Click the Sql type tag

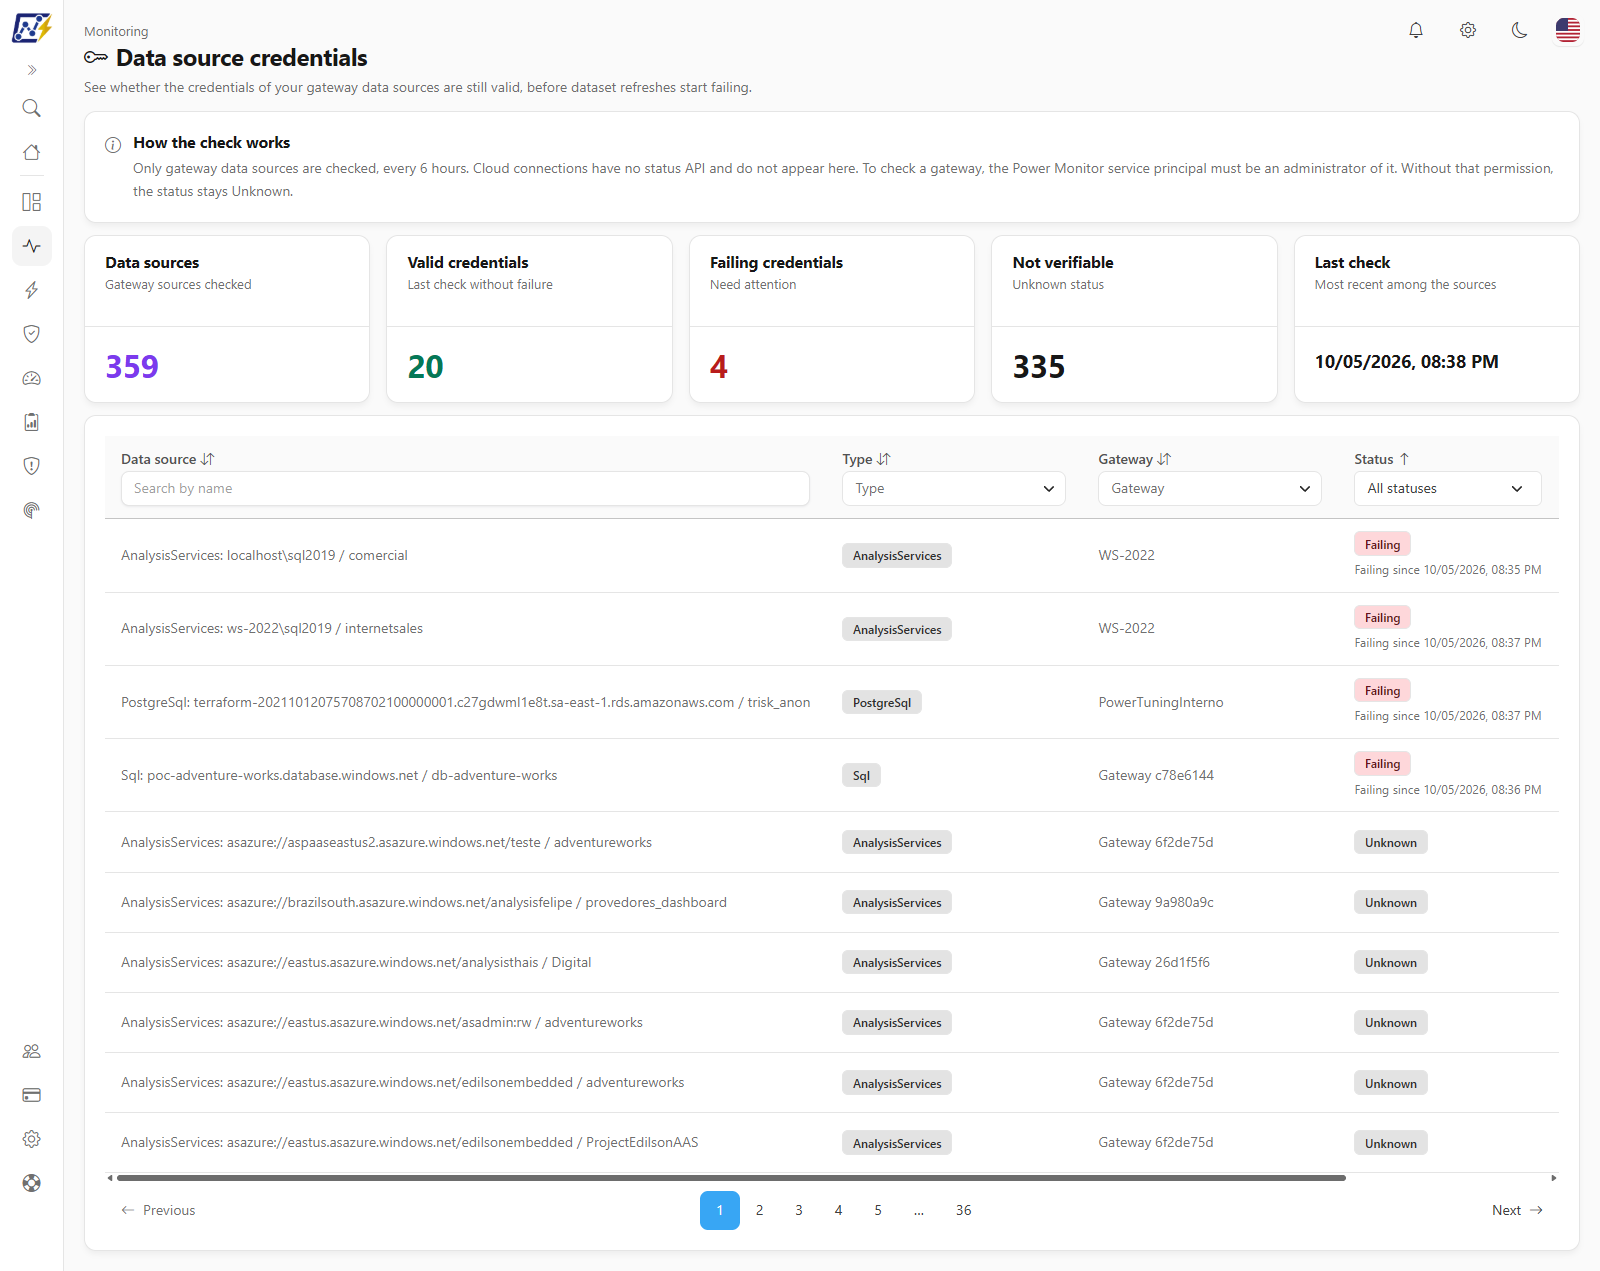pyautogui.click(x=861, y=775)
